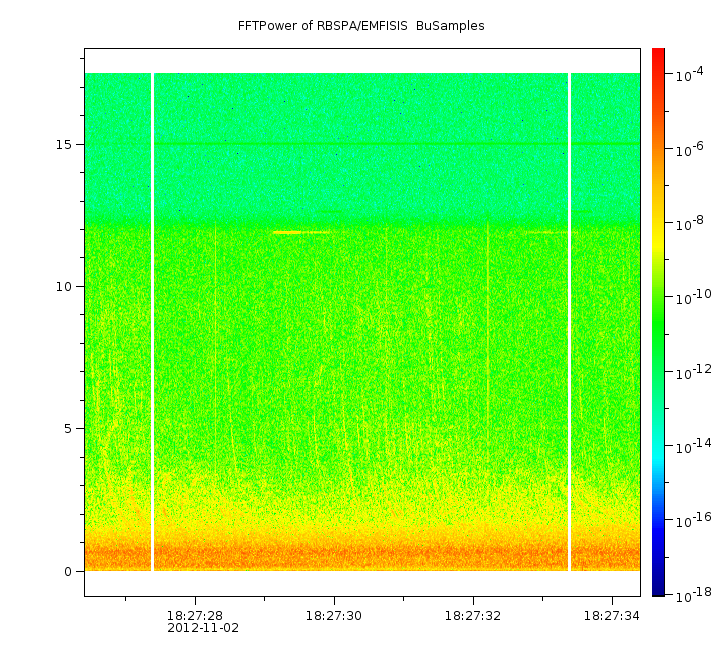Click the colorbar label 10^-10
This screenshot has width=724, height=656.
694,297
